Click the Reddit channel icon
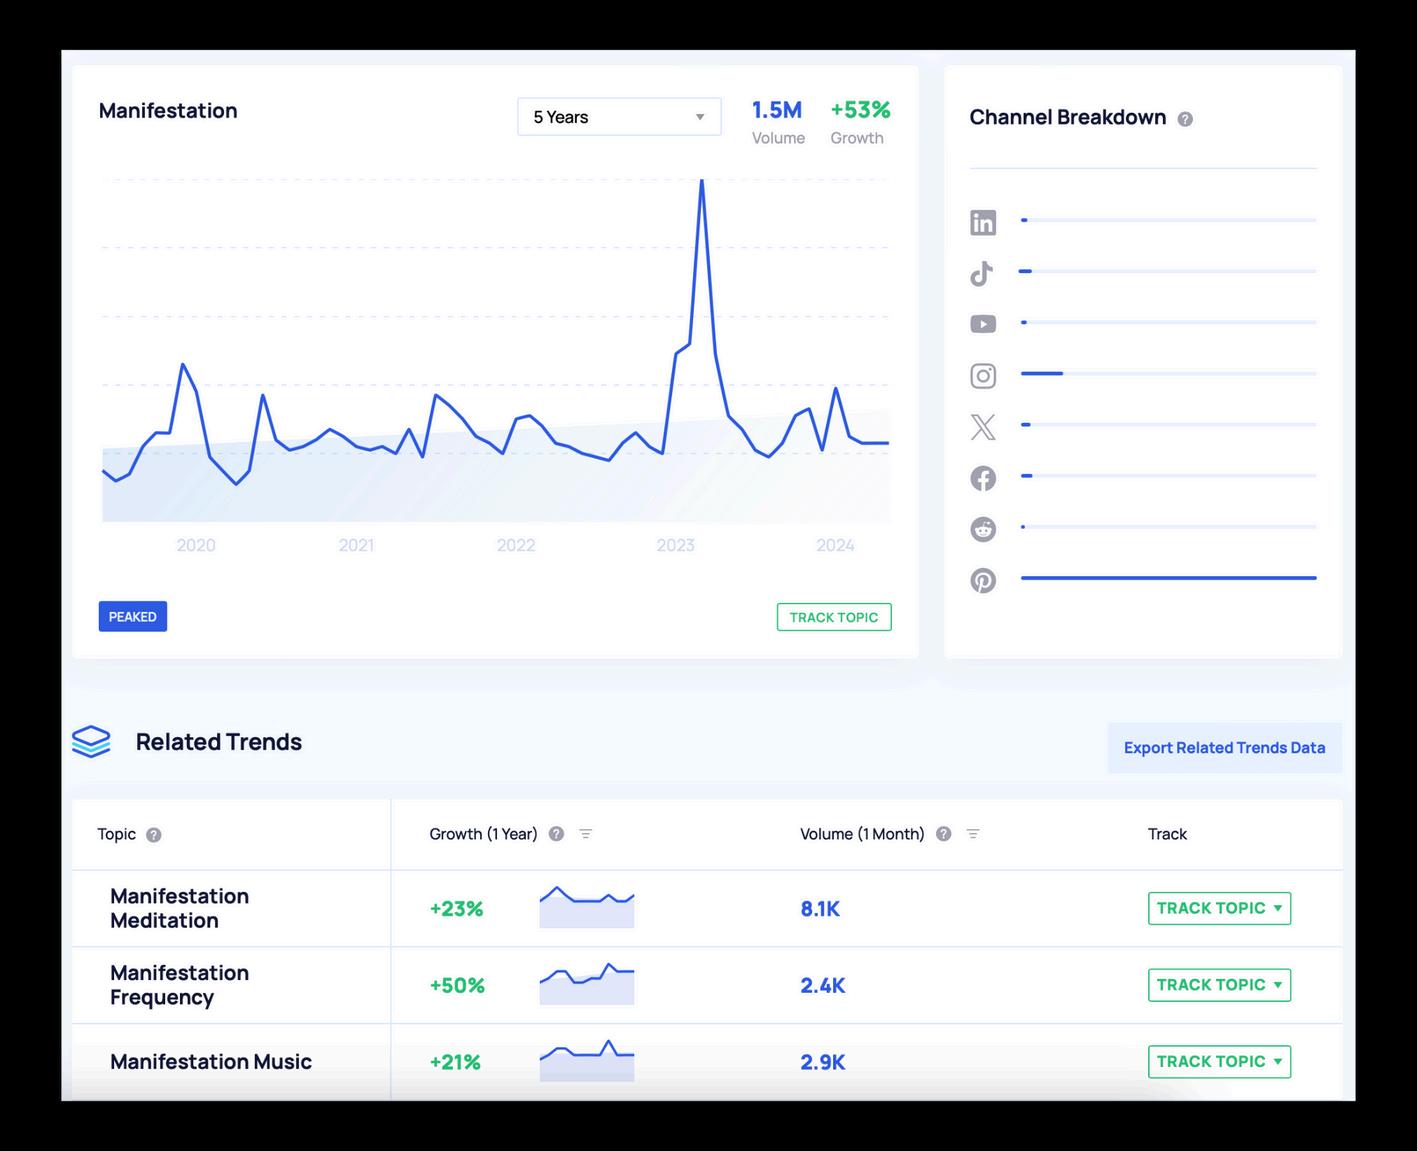The image size is (1417, 1151). (983, 529)
